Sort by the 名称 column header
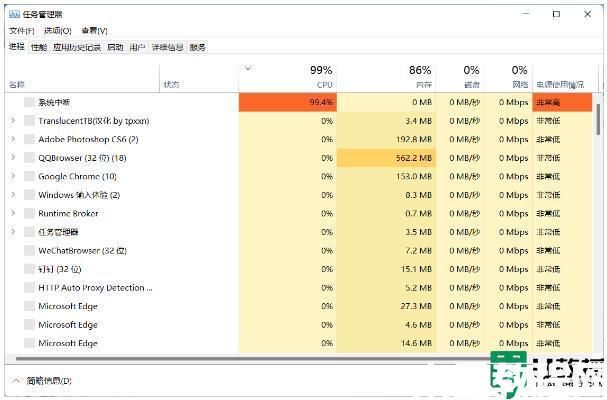This screenshot has height=400, width=607. point(83,78)
